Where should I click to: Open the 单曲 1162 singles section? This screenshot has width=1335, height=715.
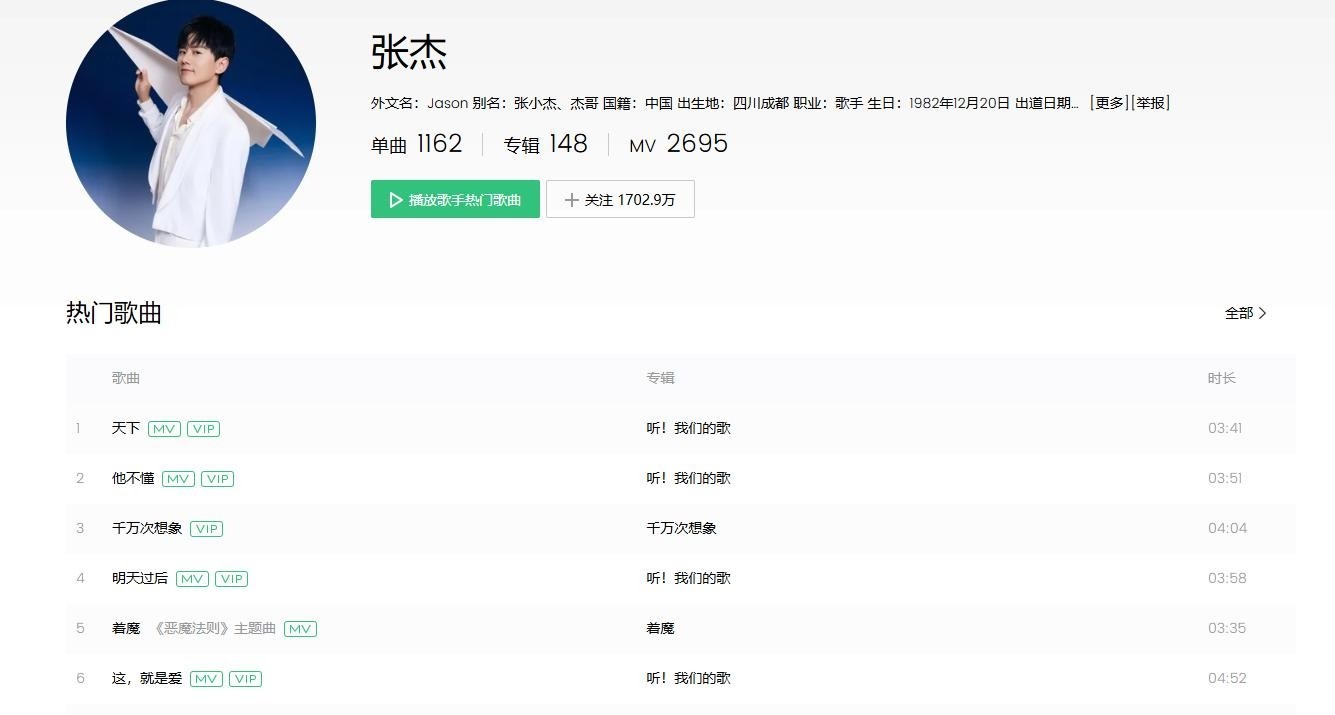tap(416, 144)
